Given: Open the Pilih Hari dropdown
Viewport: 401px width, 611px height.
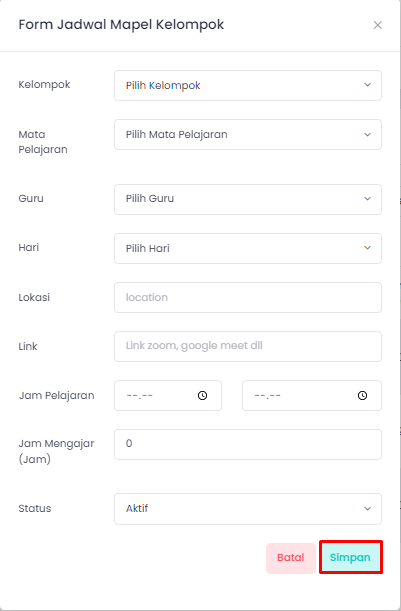Looking at the screenshot, I should click(x=248, y=248).
